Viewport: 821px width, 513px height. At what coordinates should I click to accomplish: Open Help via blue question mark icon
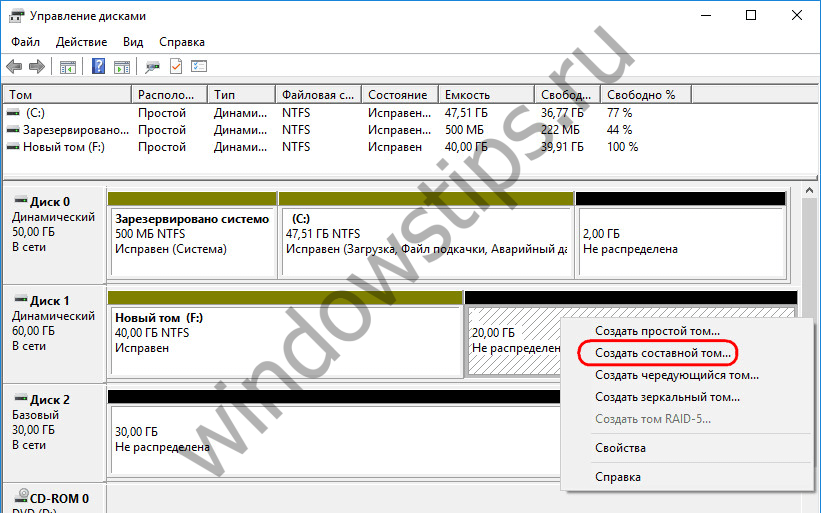point(99,67)
